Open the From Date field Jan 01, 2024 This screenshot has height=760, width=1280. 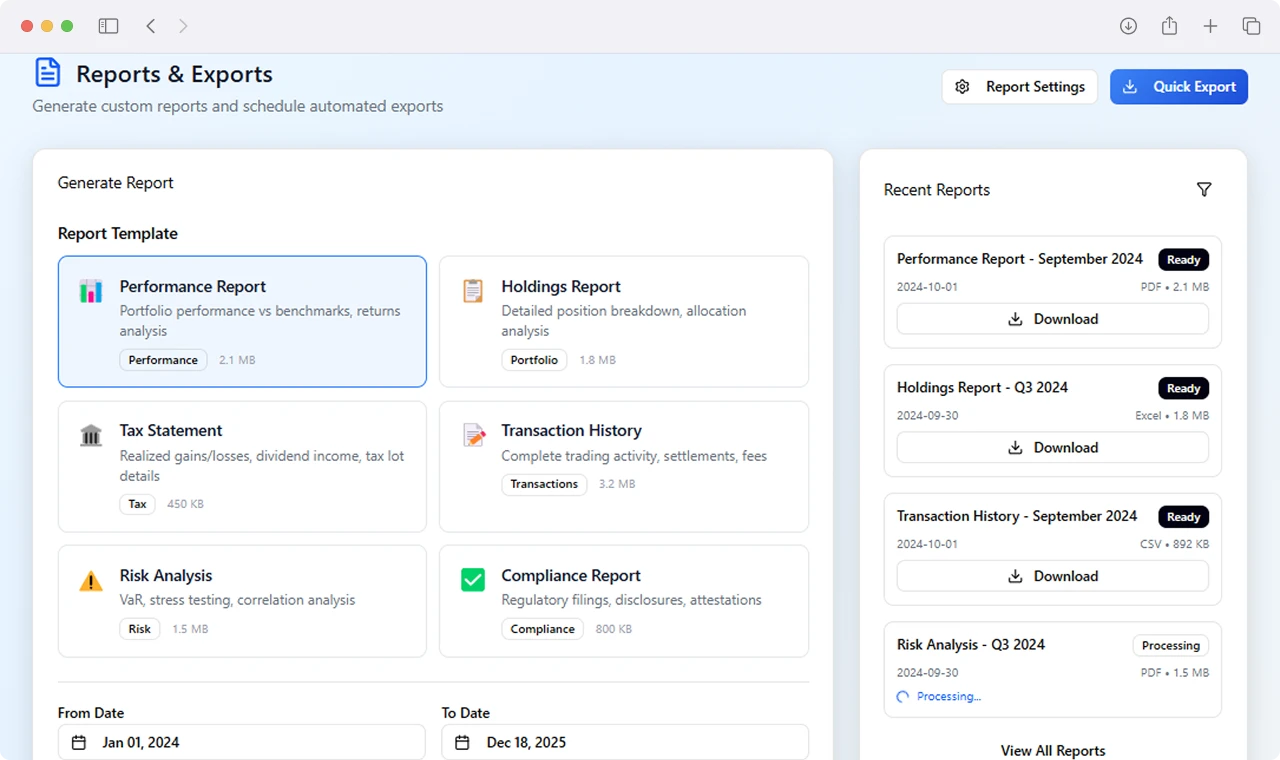[x=241, y=742]
